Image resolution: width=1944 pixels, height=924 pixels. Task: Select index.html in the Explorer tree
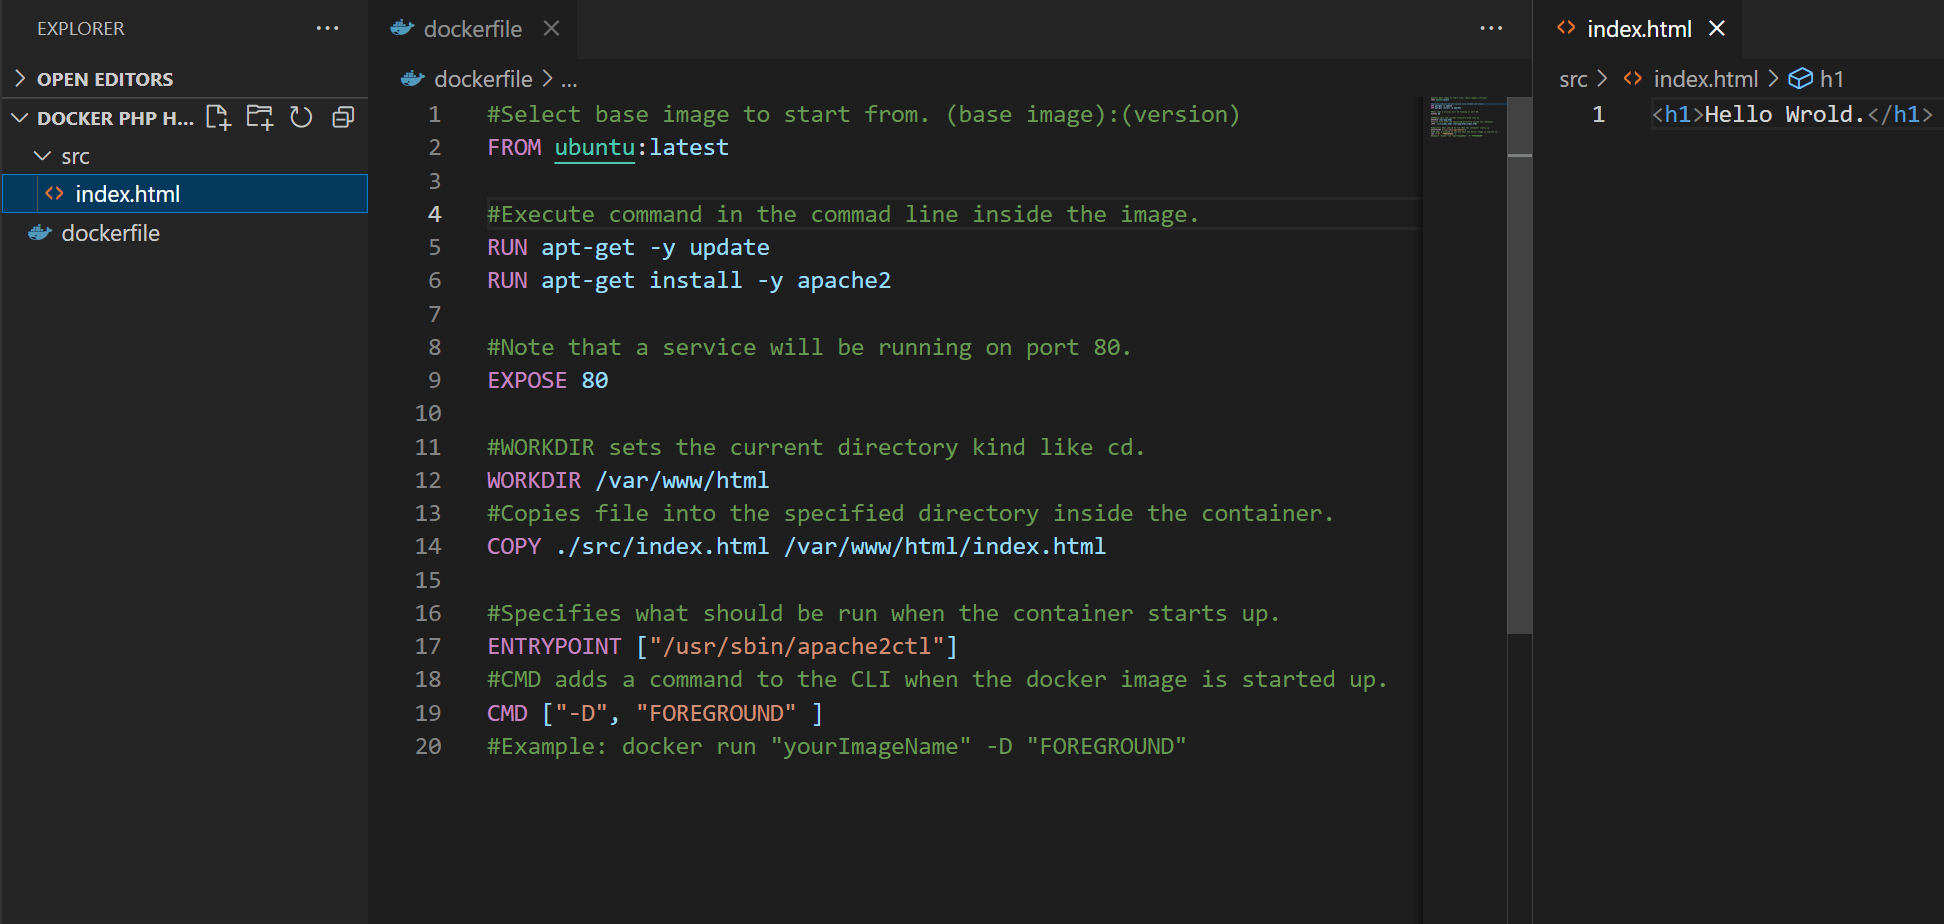[x=185, y=194]
